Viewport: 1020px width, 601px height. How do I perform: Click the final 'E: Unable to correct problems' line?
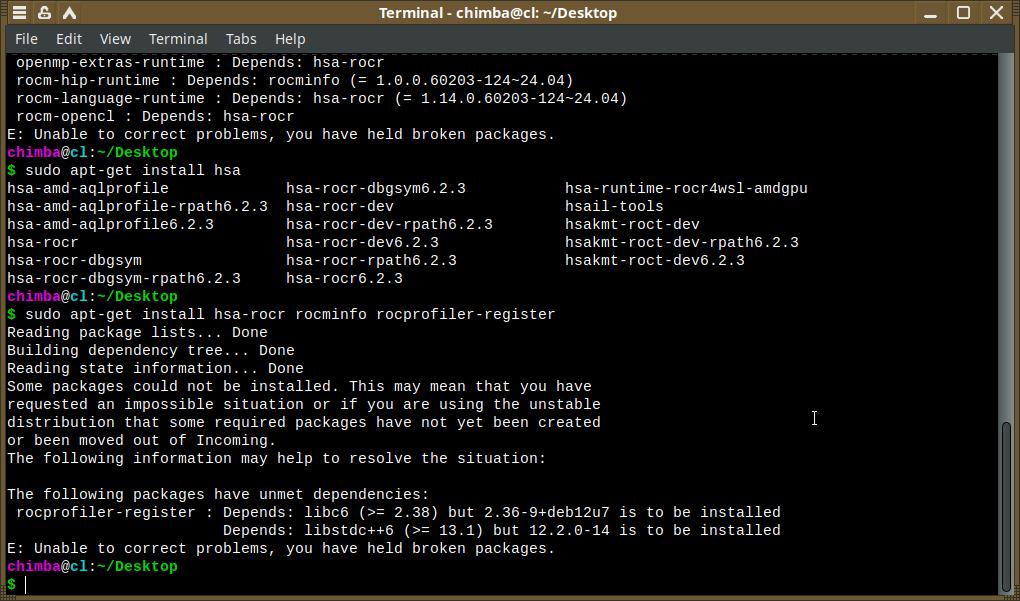pyautogui.click(x=280, y=548)
